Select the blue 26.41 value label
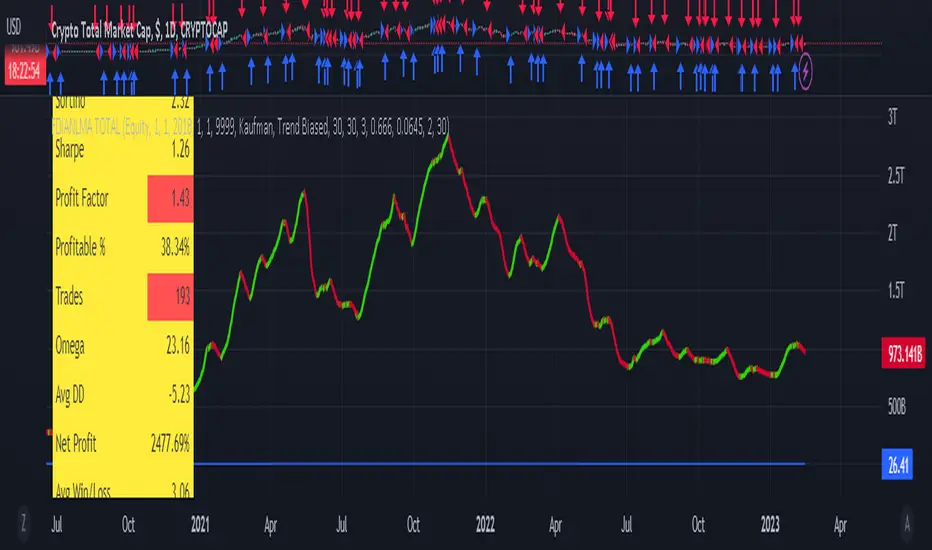The image size is (932, 550). (x=897, y=464)
